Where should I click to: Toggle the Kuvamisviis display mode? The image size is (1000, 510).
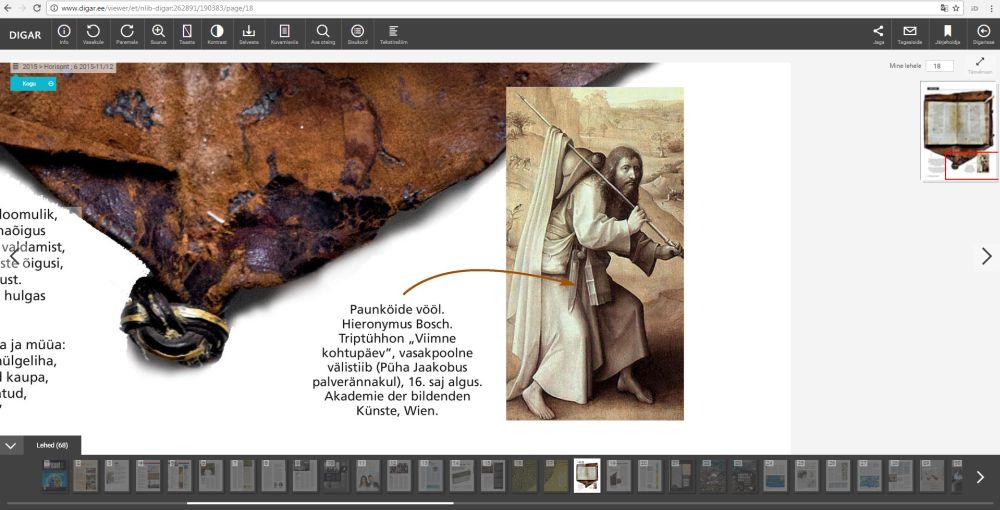(x=284, y=33)
